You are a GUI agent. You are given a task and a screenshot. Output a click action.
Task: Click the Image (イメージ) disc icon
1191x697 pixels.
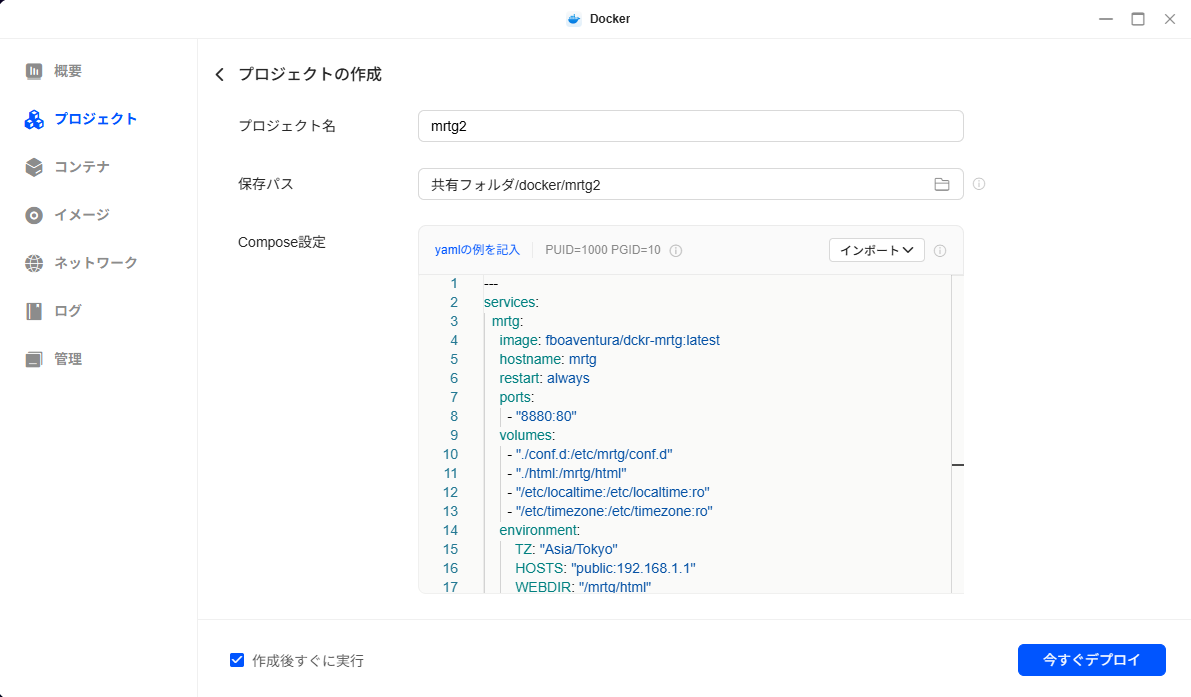point(33,216)
